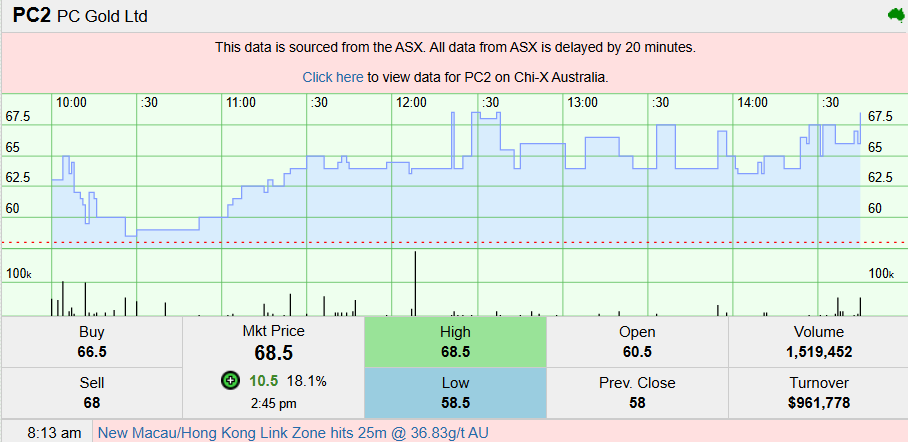Select the Open price cell

[637, 342]
